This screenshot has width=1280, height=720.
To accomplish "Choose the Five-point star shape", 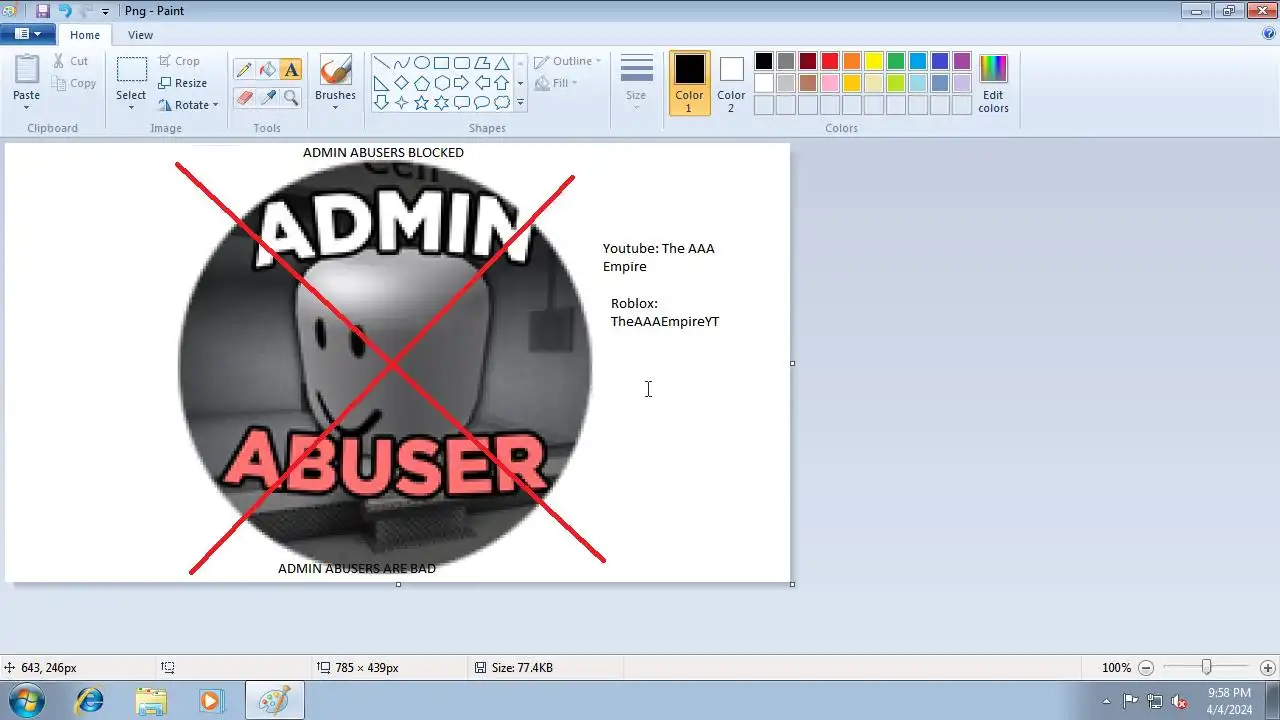I will tap(421, 103).
